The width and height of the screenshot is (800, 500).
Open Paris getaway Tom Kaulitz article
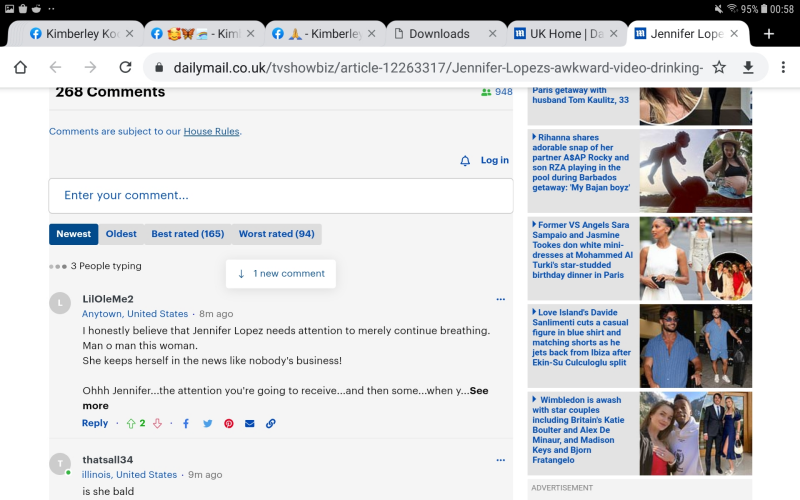point(581,95)
